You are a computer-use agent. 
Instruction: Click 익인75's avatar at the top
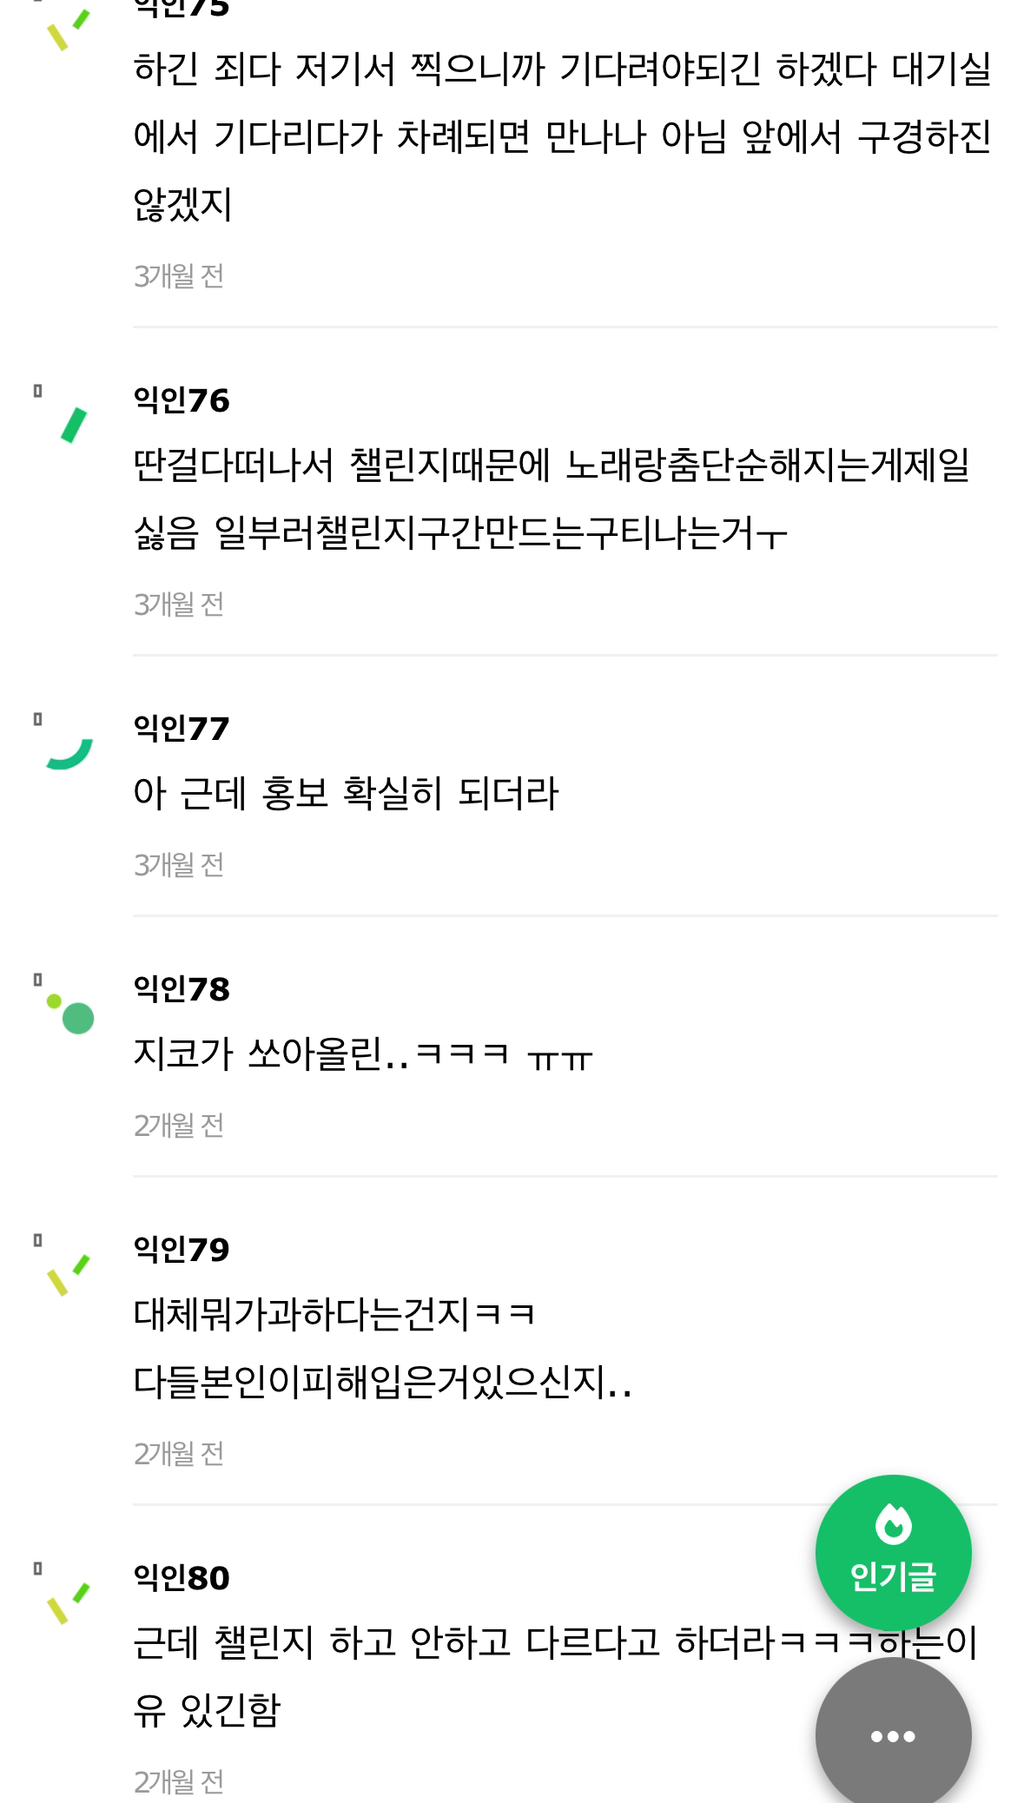[x=69, y=28]
